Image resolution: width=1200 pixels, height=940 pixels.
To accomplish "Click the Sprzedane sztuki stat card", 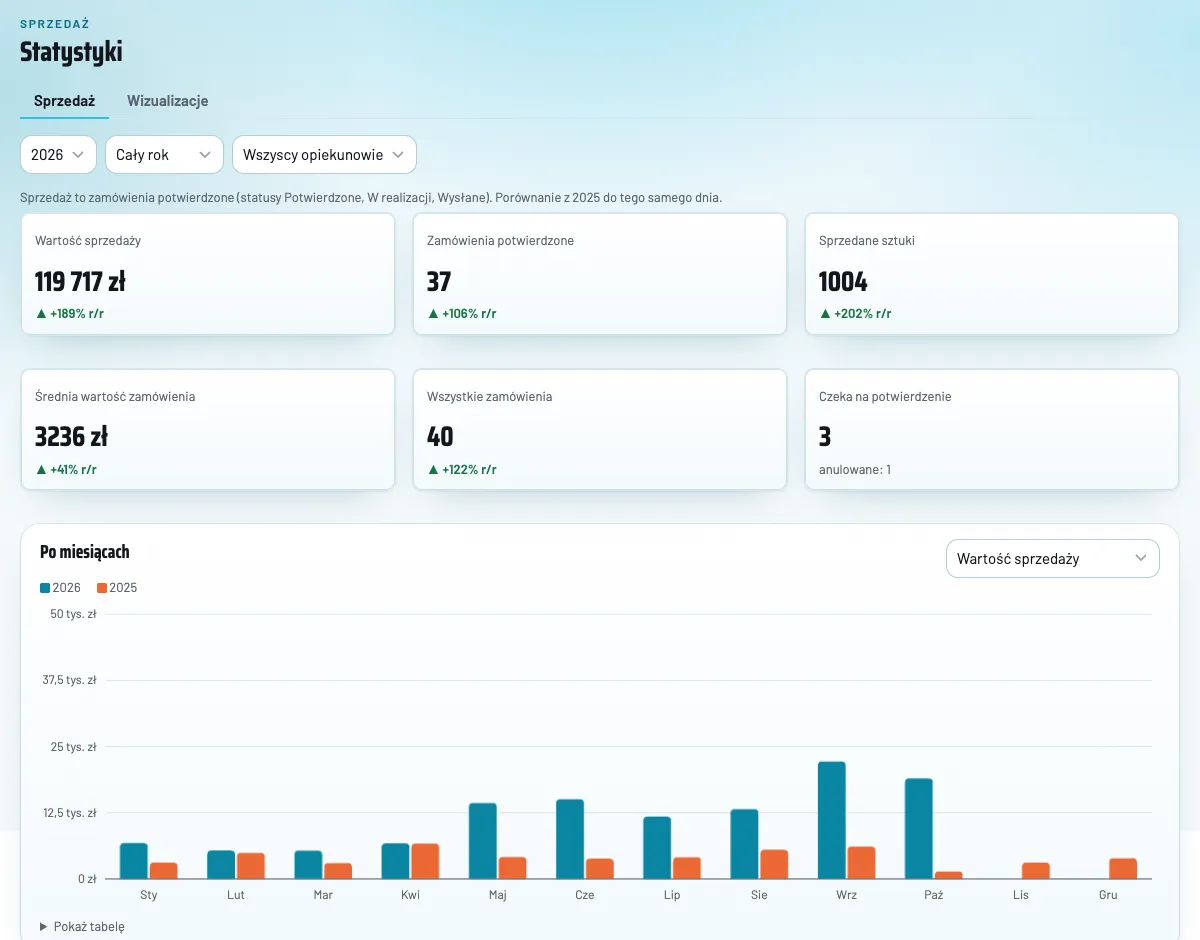I will (x=992, y=274).
